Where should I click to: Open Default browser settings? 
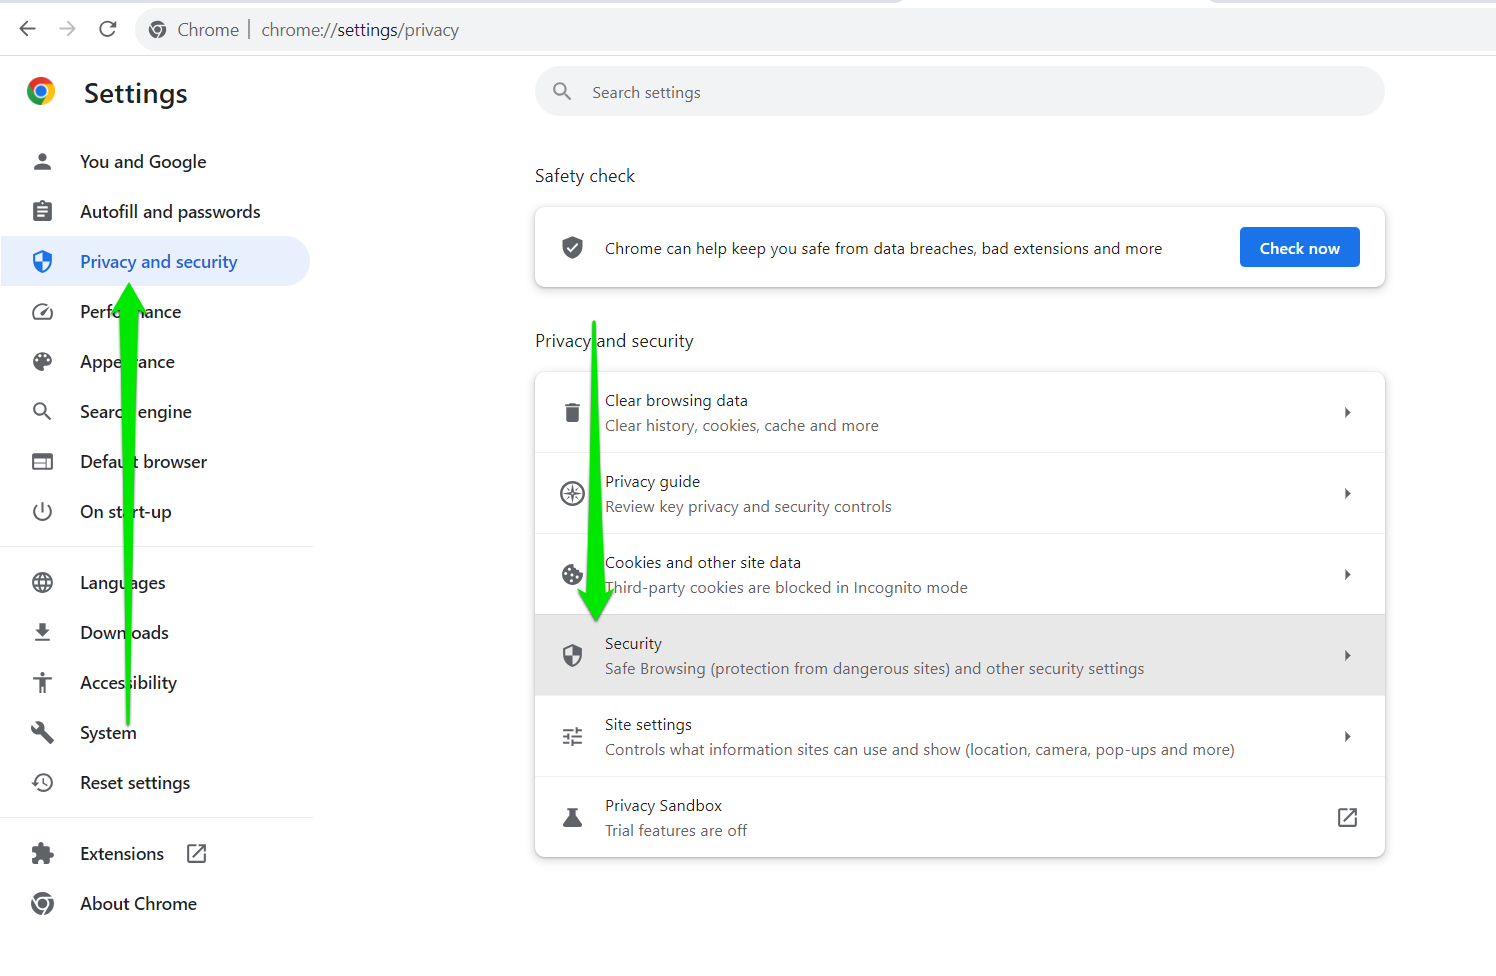(144, 461)
